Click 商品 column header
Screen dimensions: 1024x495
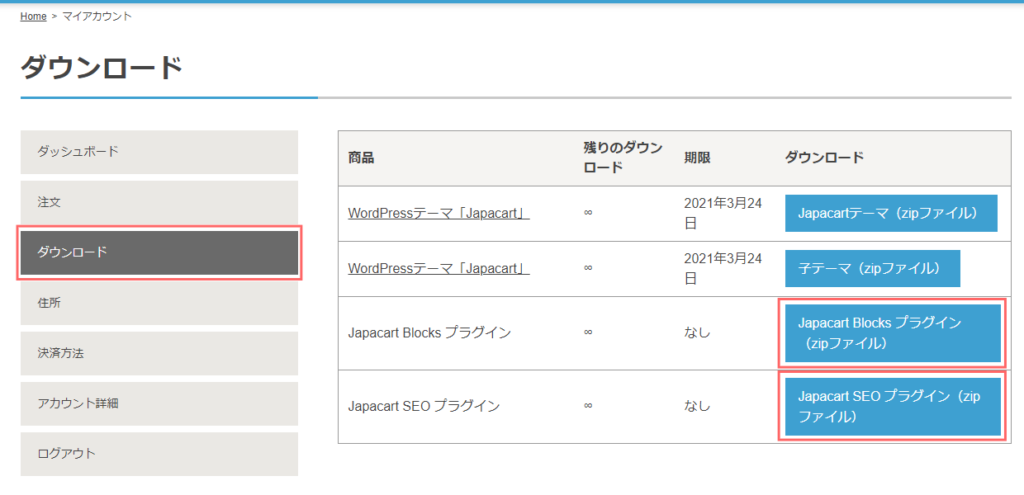(x=361, y=158)
